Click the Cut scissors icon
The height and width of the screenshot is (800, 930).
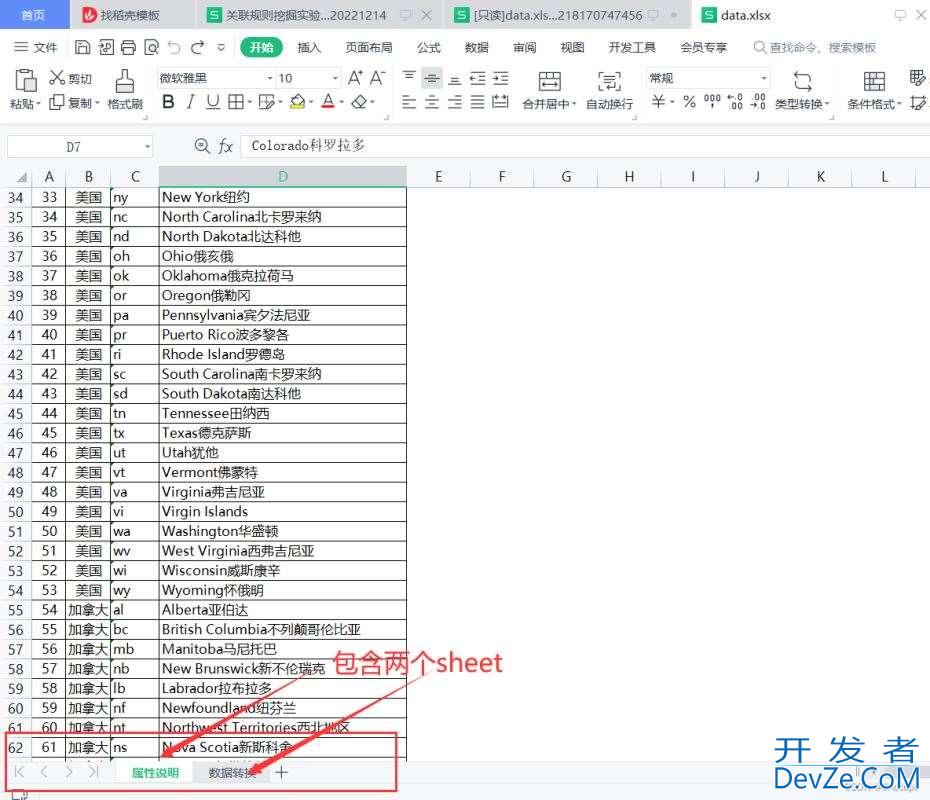(57, 77)
